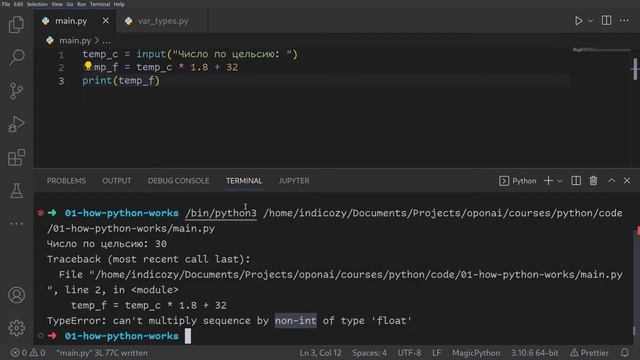Open Source Control view
The image size is (640, 360).
(16, 91)
